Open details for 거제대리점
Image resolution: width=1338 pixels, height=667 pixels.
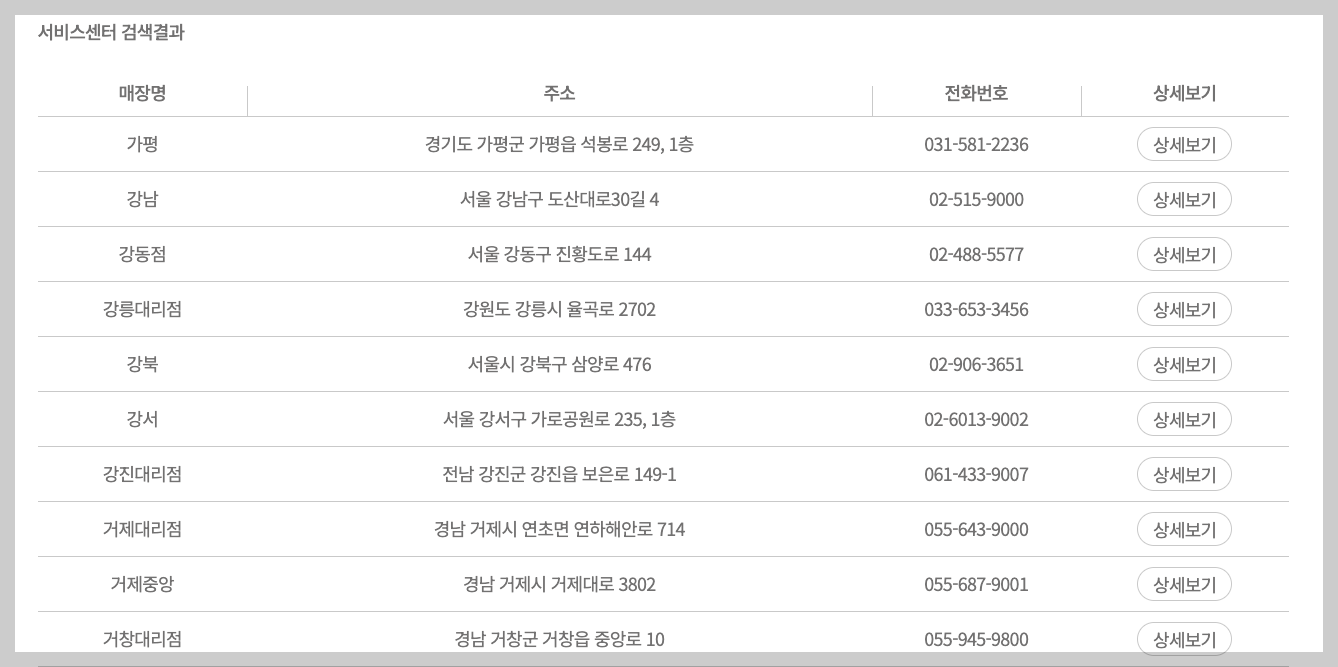[1184, 529]
